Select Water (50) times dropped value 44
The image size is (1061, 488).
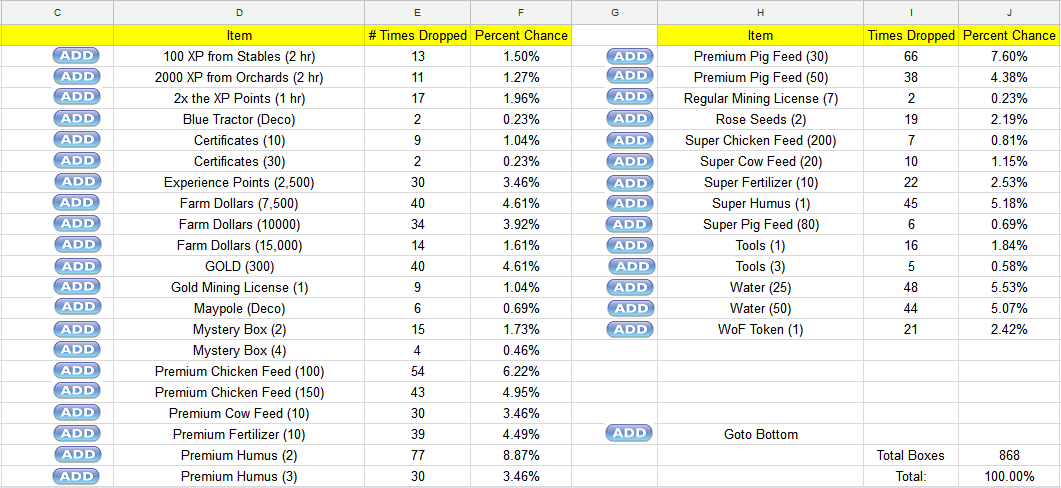tap(911, 309)
